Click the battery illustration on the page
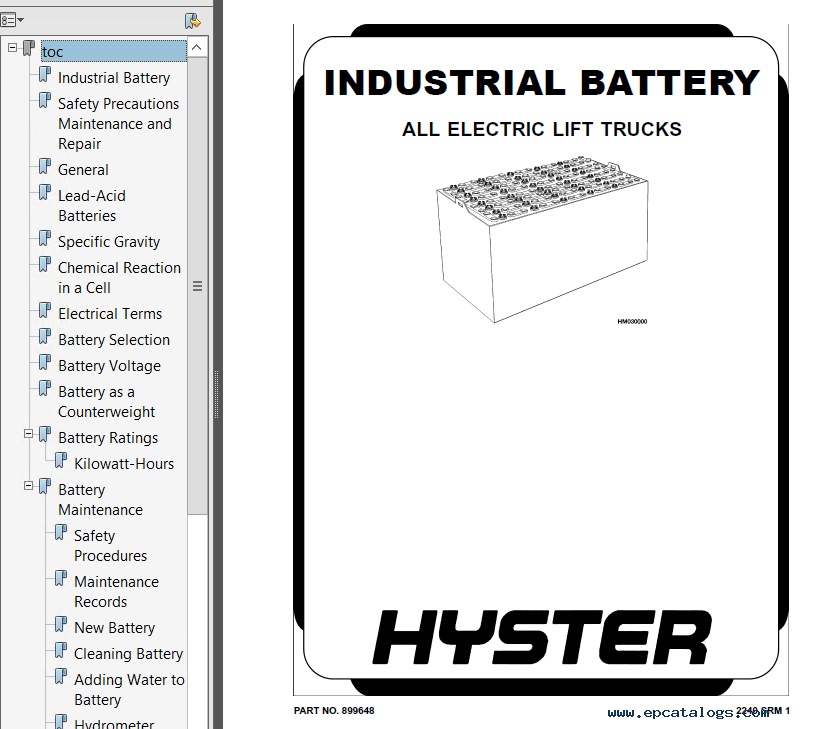820x729 pixels. click(543, 240)
